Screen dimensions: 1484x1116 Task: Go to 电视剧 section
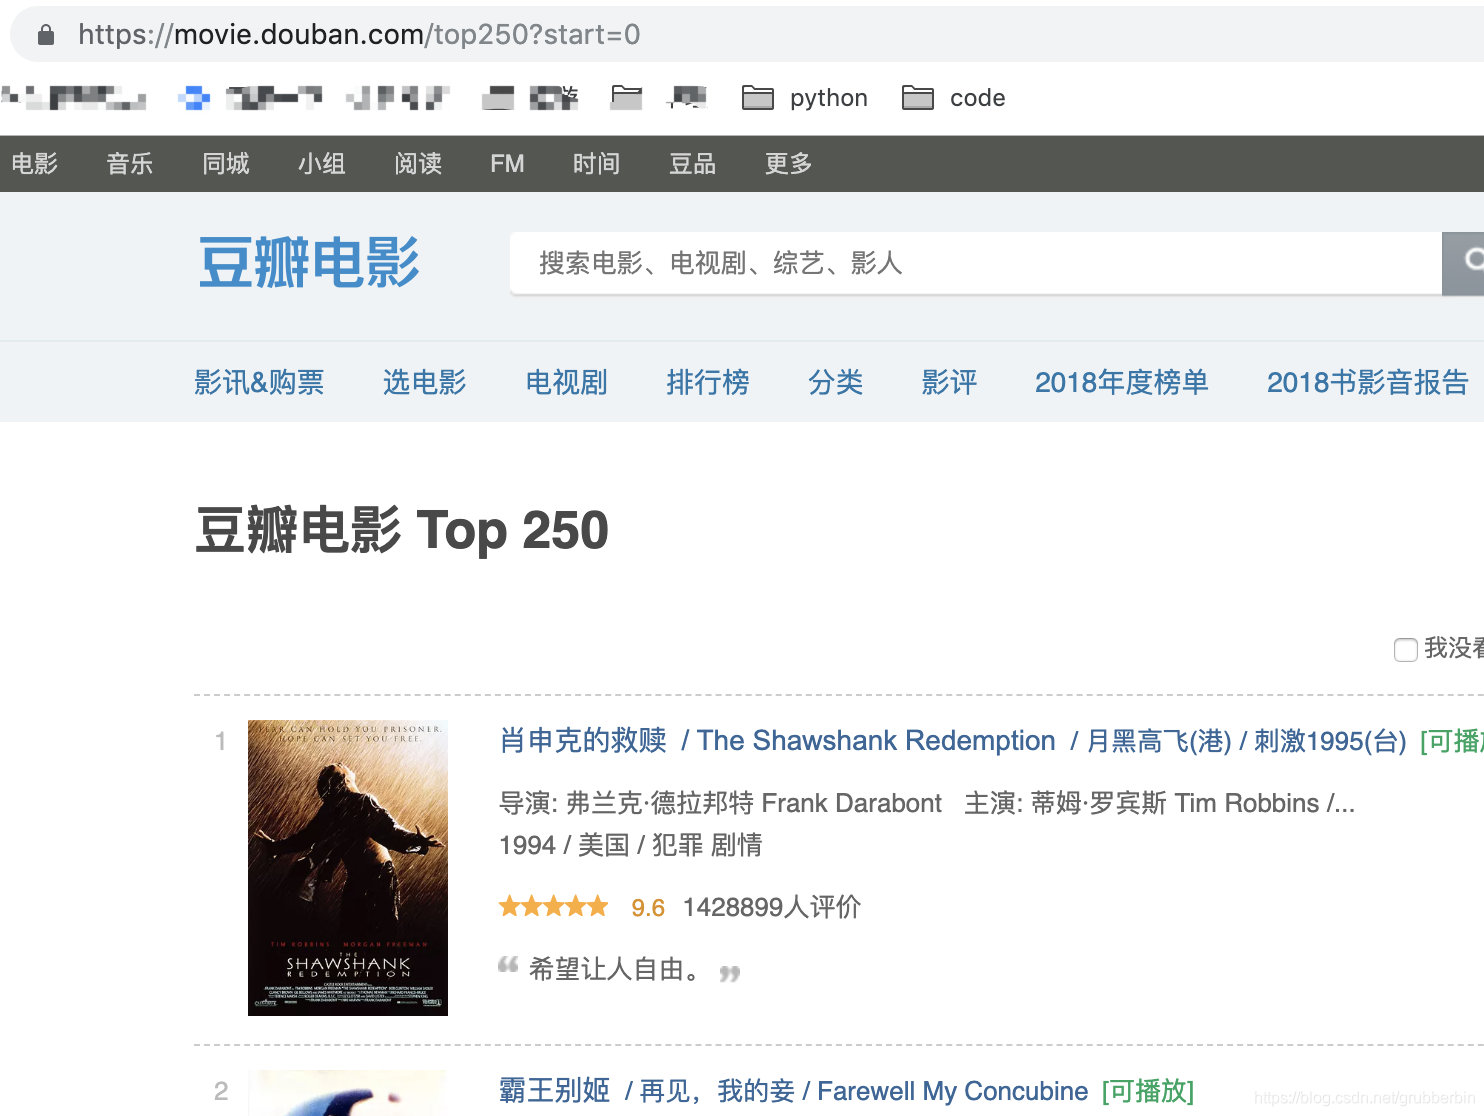(x=567, y=382)
